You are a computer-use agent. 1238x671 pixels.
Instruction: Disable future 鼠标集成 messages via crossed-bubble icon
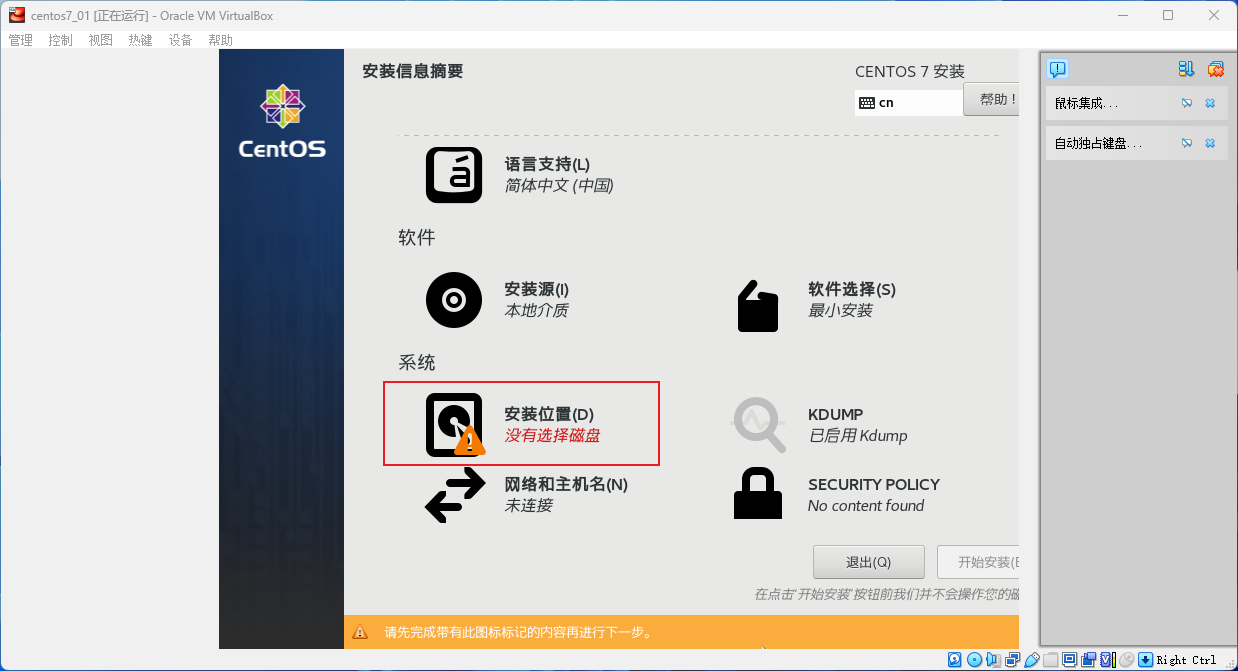click(1187, 103)
